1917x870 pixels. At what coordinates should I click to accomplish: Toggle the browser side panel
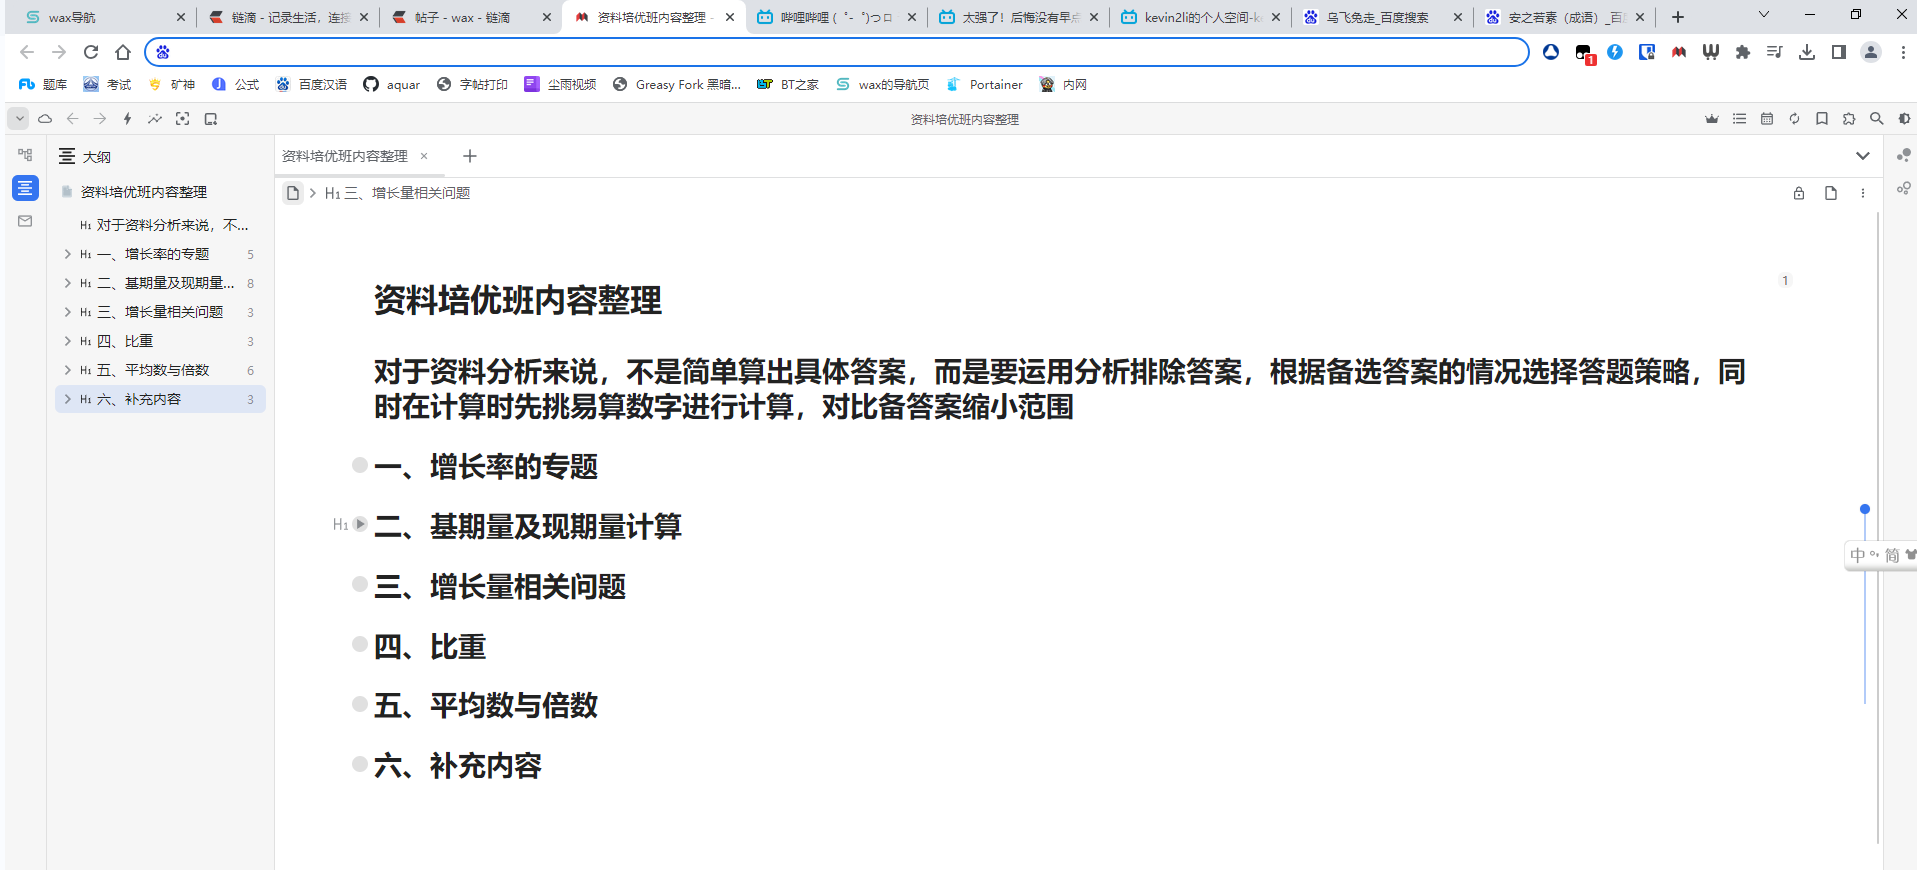pos(1839,52)
